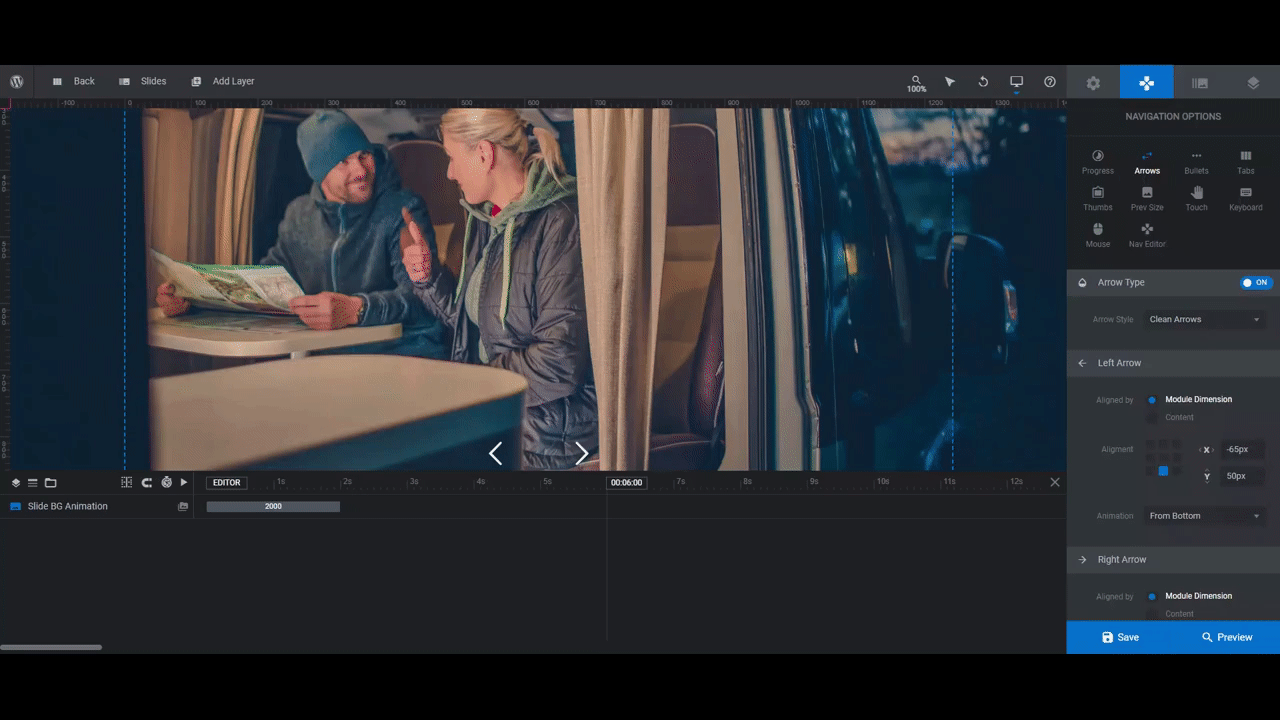Switch to the navigation options tab

tap(1147, 83)
